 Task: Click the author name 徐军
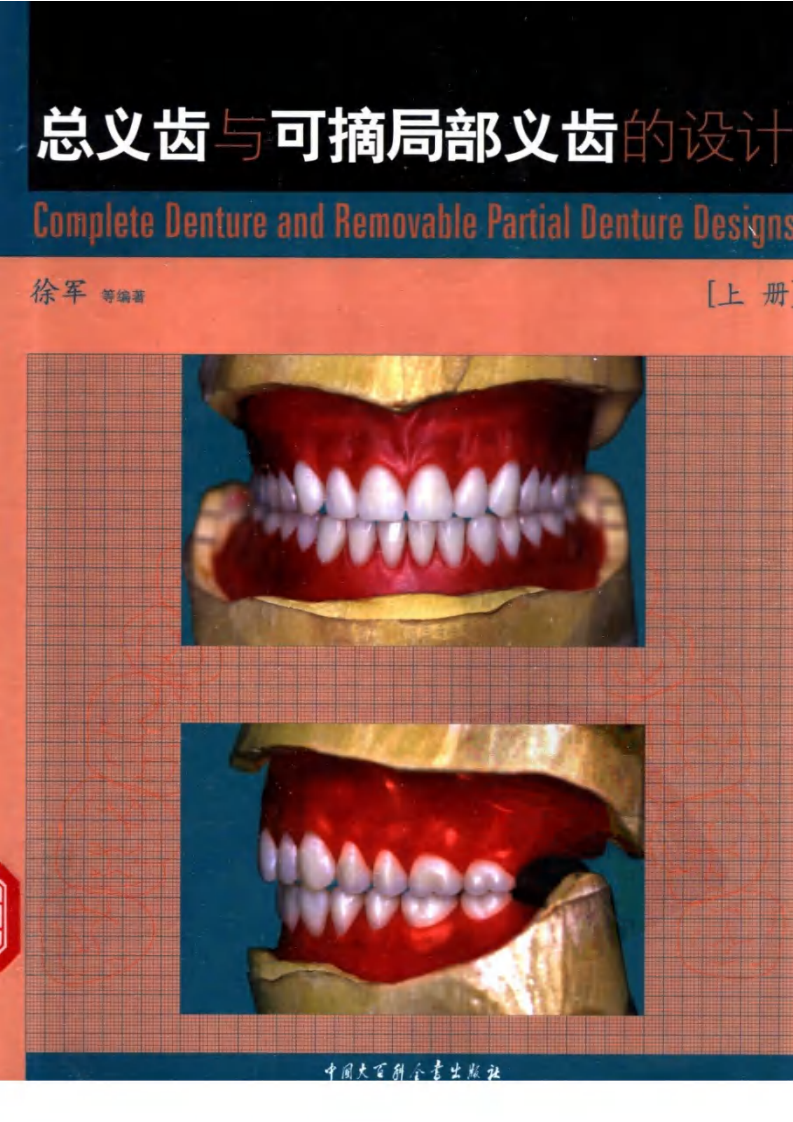click(59, 292)
